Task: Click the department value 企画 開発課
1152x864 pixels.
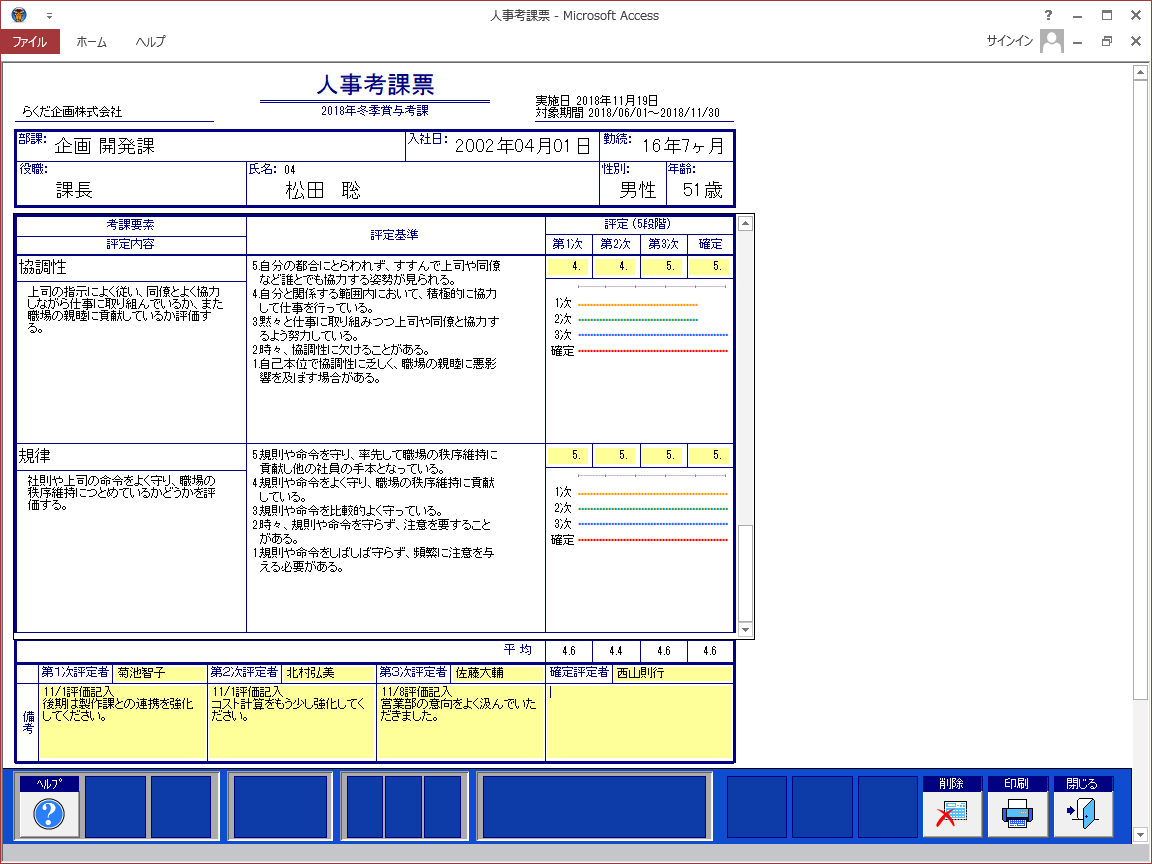Action: tap(104, 146)
